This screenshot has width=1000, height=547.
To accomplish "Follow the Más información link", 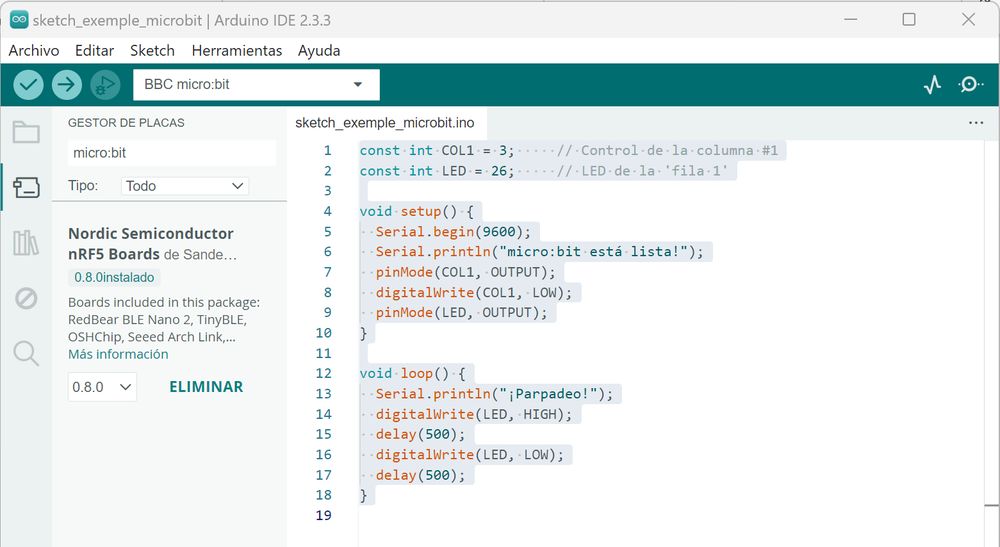I will pos(118,354).
